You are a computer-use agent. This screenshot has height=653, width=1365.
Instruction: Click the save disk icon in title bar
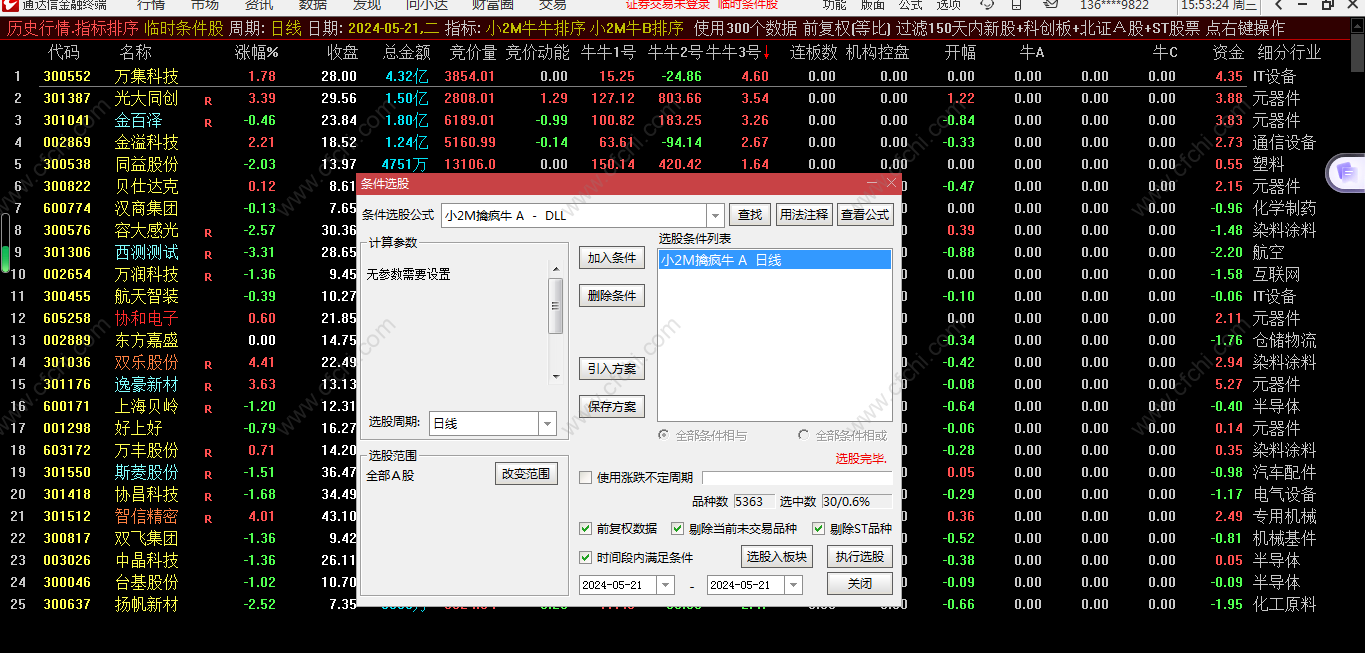pos(1016,4)
